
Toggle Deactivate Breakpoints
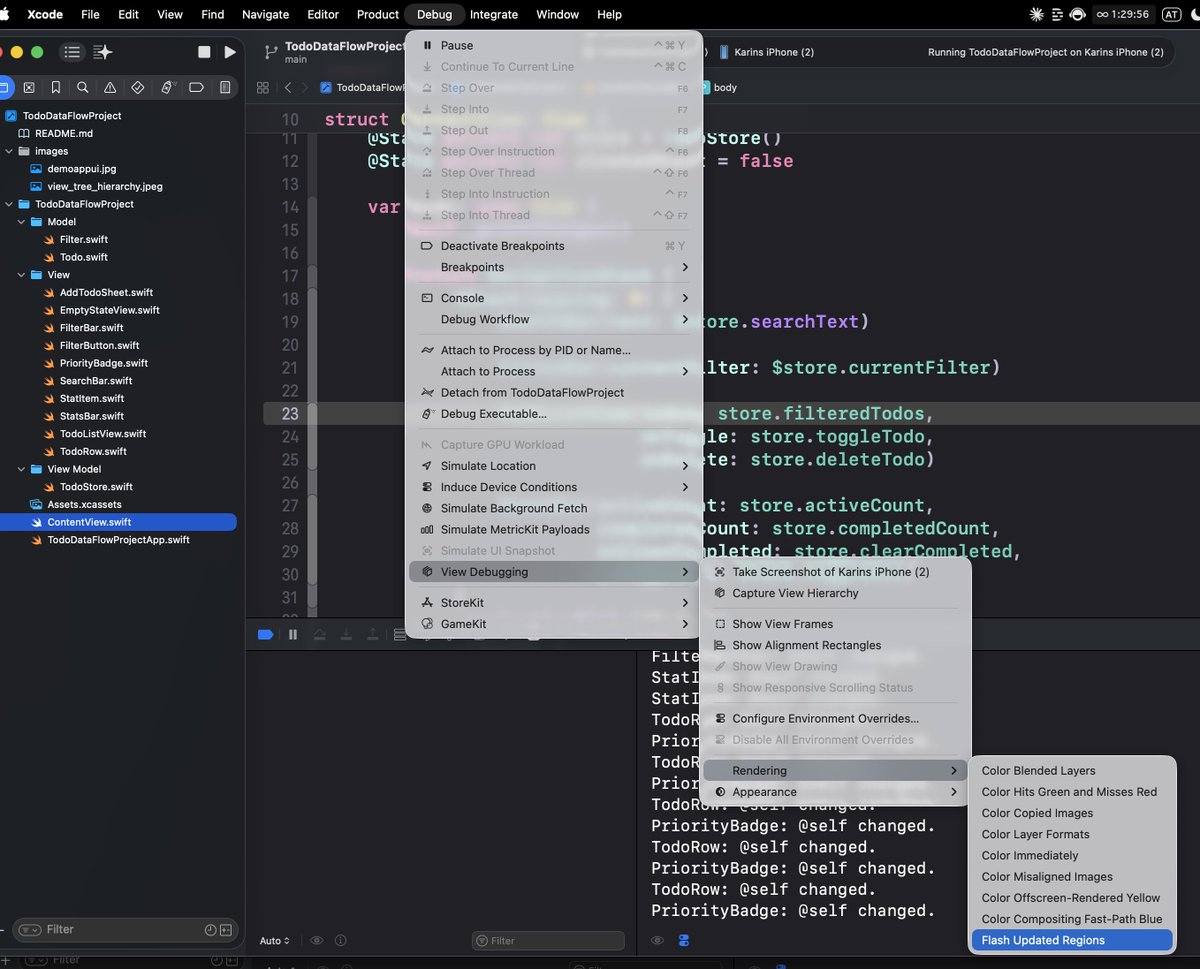(554, 246)
